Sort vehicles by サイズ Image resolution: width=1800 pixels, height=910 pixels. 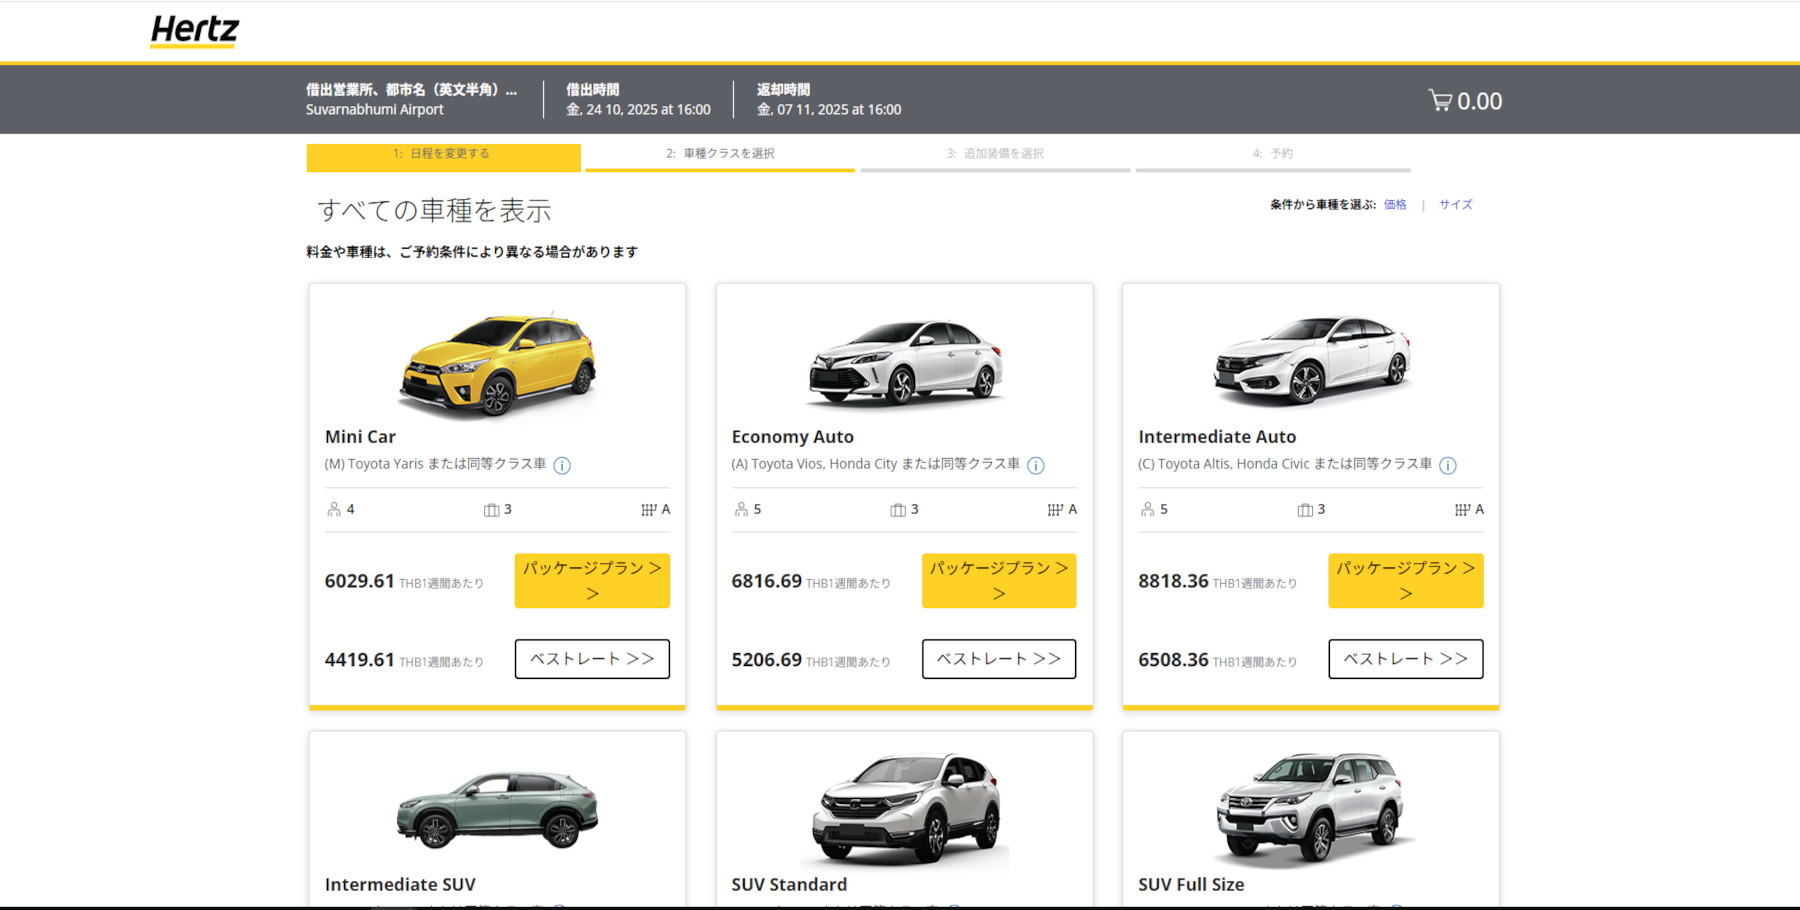tap(1456, 205)
